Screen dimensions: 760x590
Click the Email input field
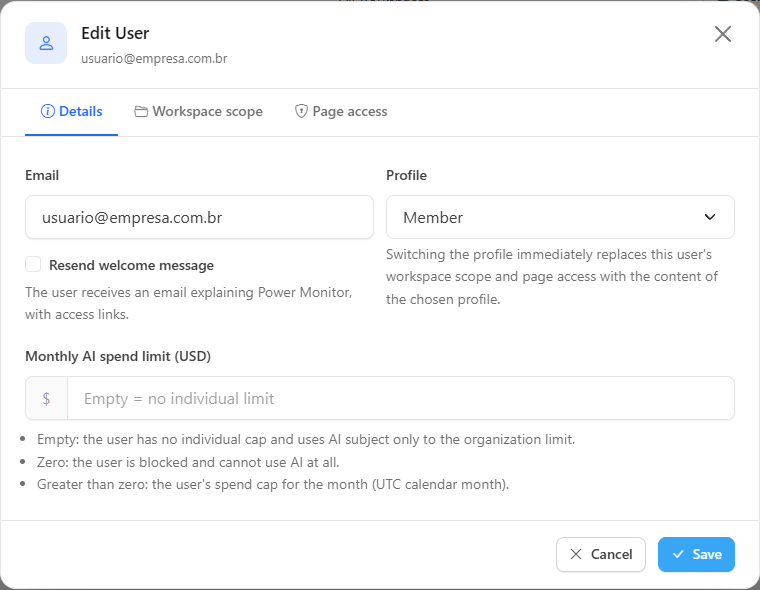pyautogui.click(x=199, y=217)
